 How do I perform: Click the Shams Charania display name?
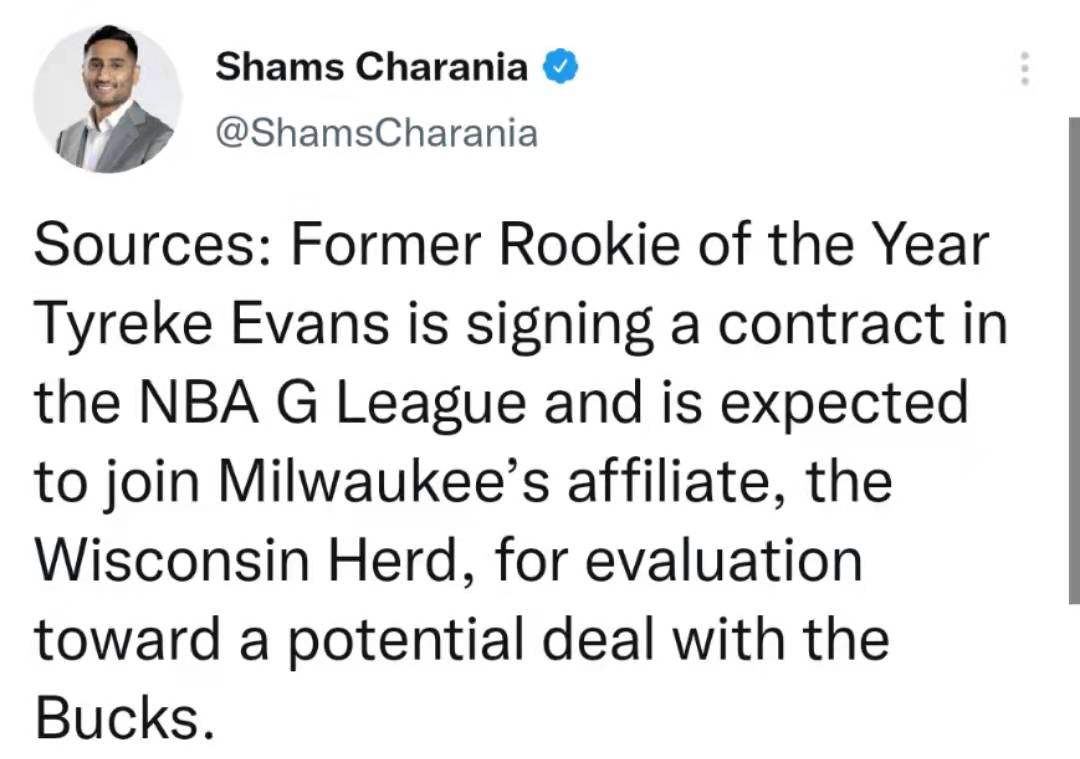[x=371, y=67]
